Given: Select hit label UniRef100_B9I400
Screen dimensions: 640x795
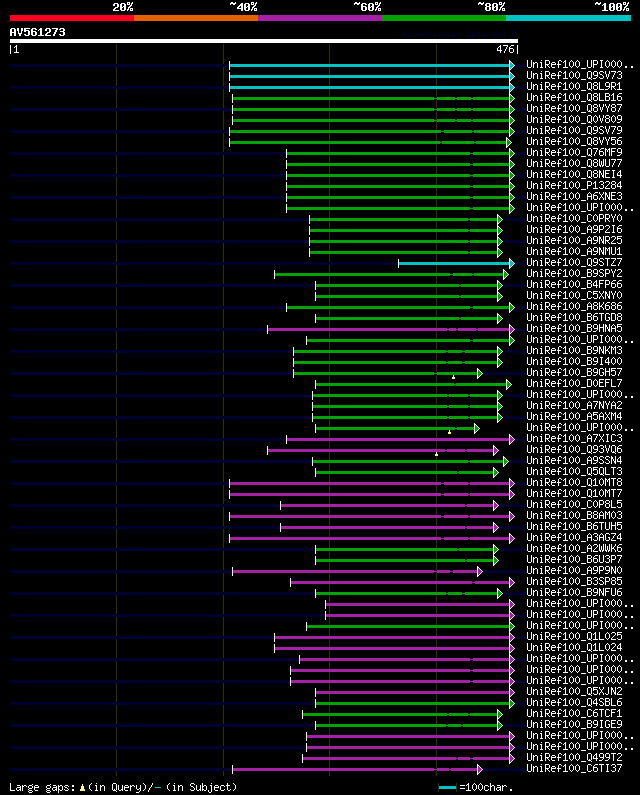Looking at the screenshot, I should [x=574, y=362].
